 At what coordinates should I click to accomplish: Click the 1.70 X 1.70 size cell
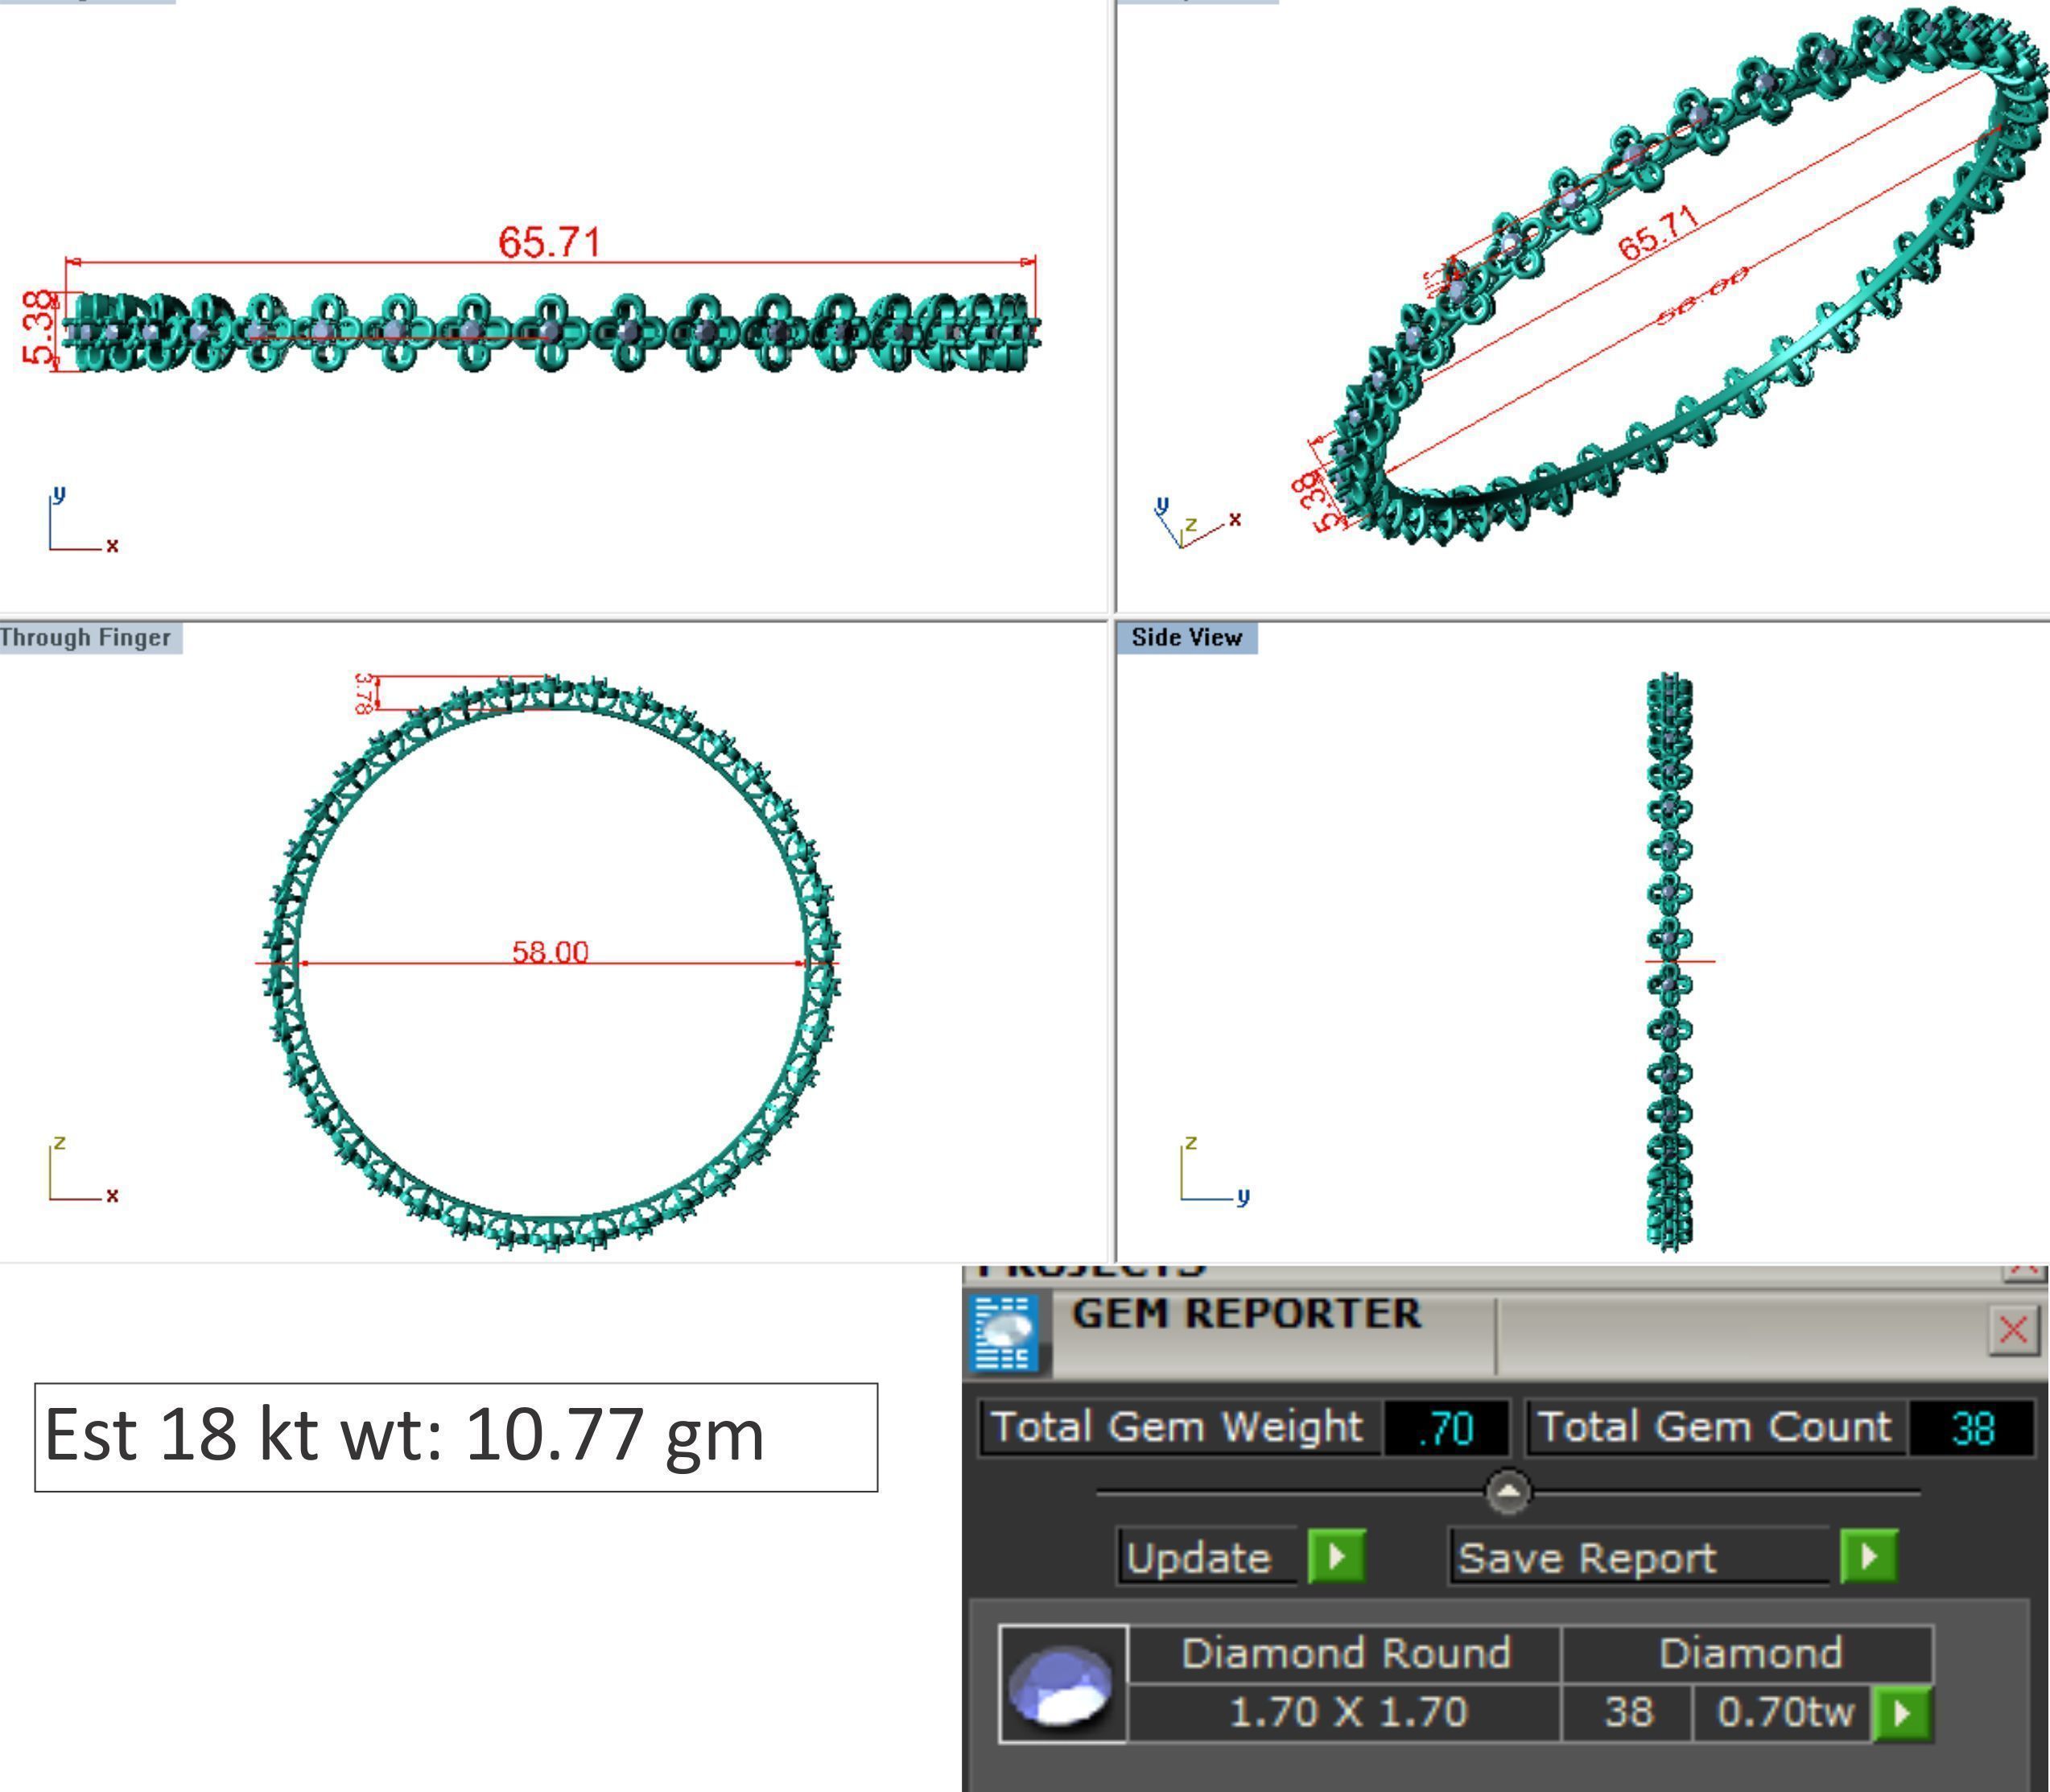click(1345, 1712)
